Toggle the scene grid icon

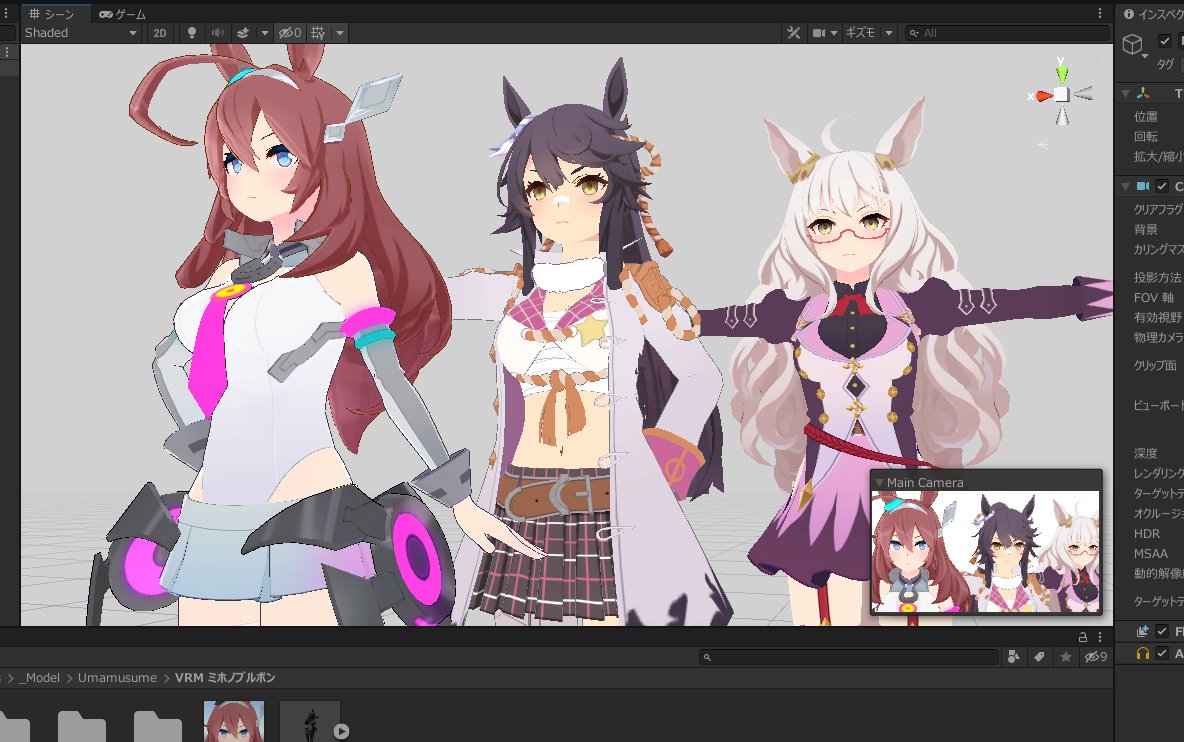tap(318, 32)
